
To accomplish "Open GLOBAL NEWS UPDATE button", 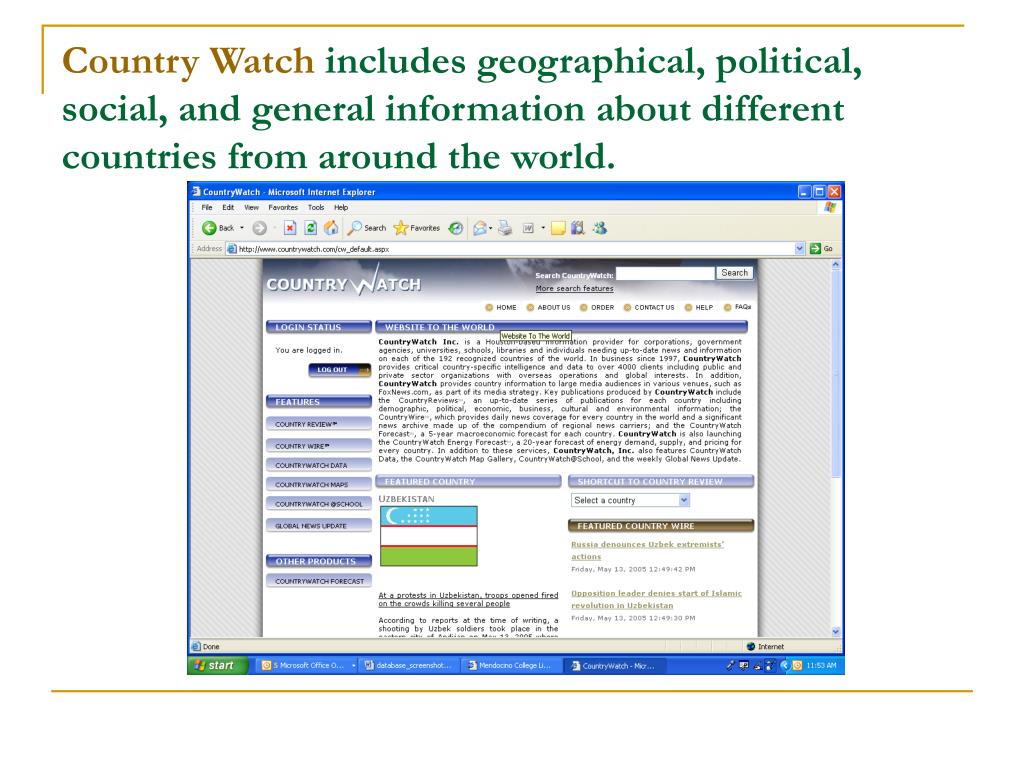I will pyautogui.click(x=319, y=526).
